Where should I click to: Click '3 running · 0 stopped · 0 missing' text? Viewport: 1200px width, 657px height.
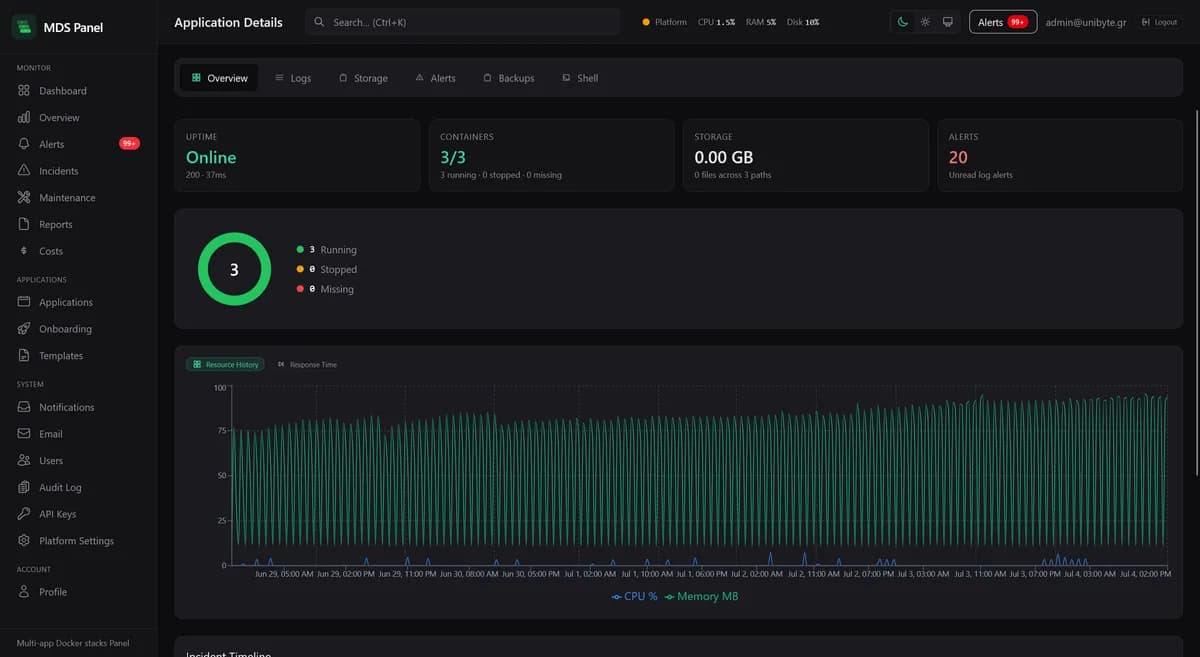click(501, 175)
